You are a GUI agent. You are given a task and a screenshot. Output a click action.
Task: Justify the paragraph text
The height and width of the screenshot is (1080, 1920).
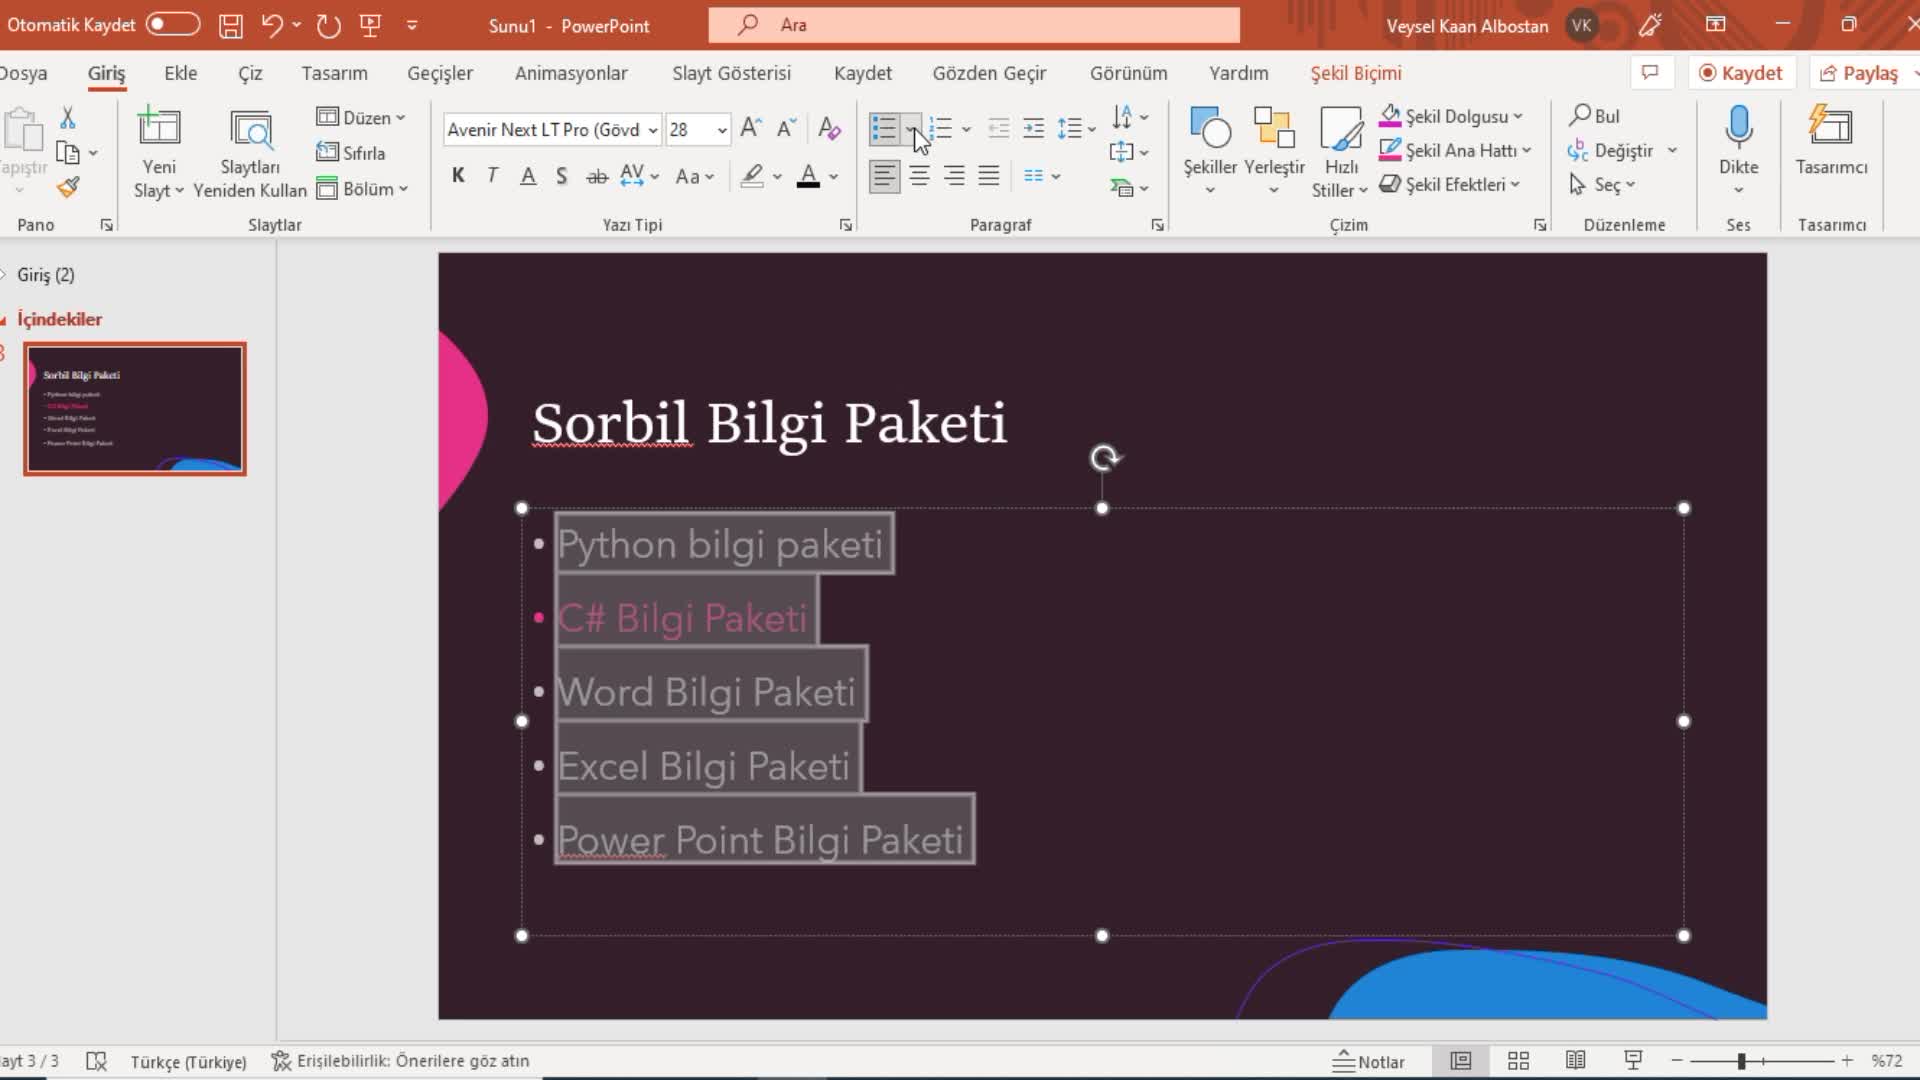click(989, 176)
